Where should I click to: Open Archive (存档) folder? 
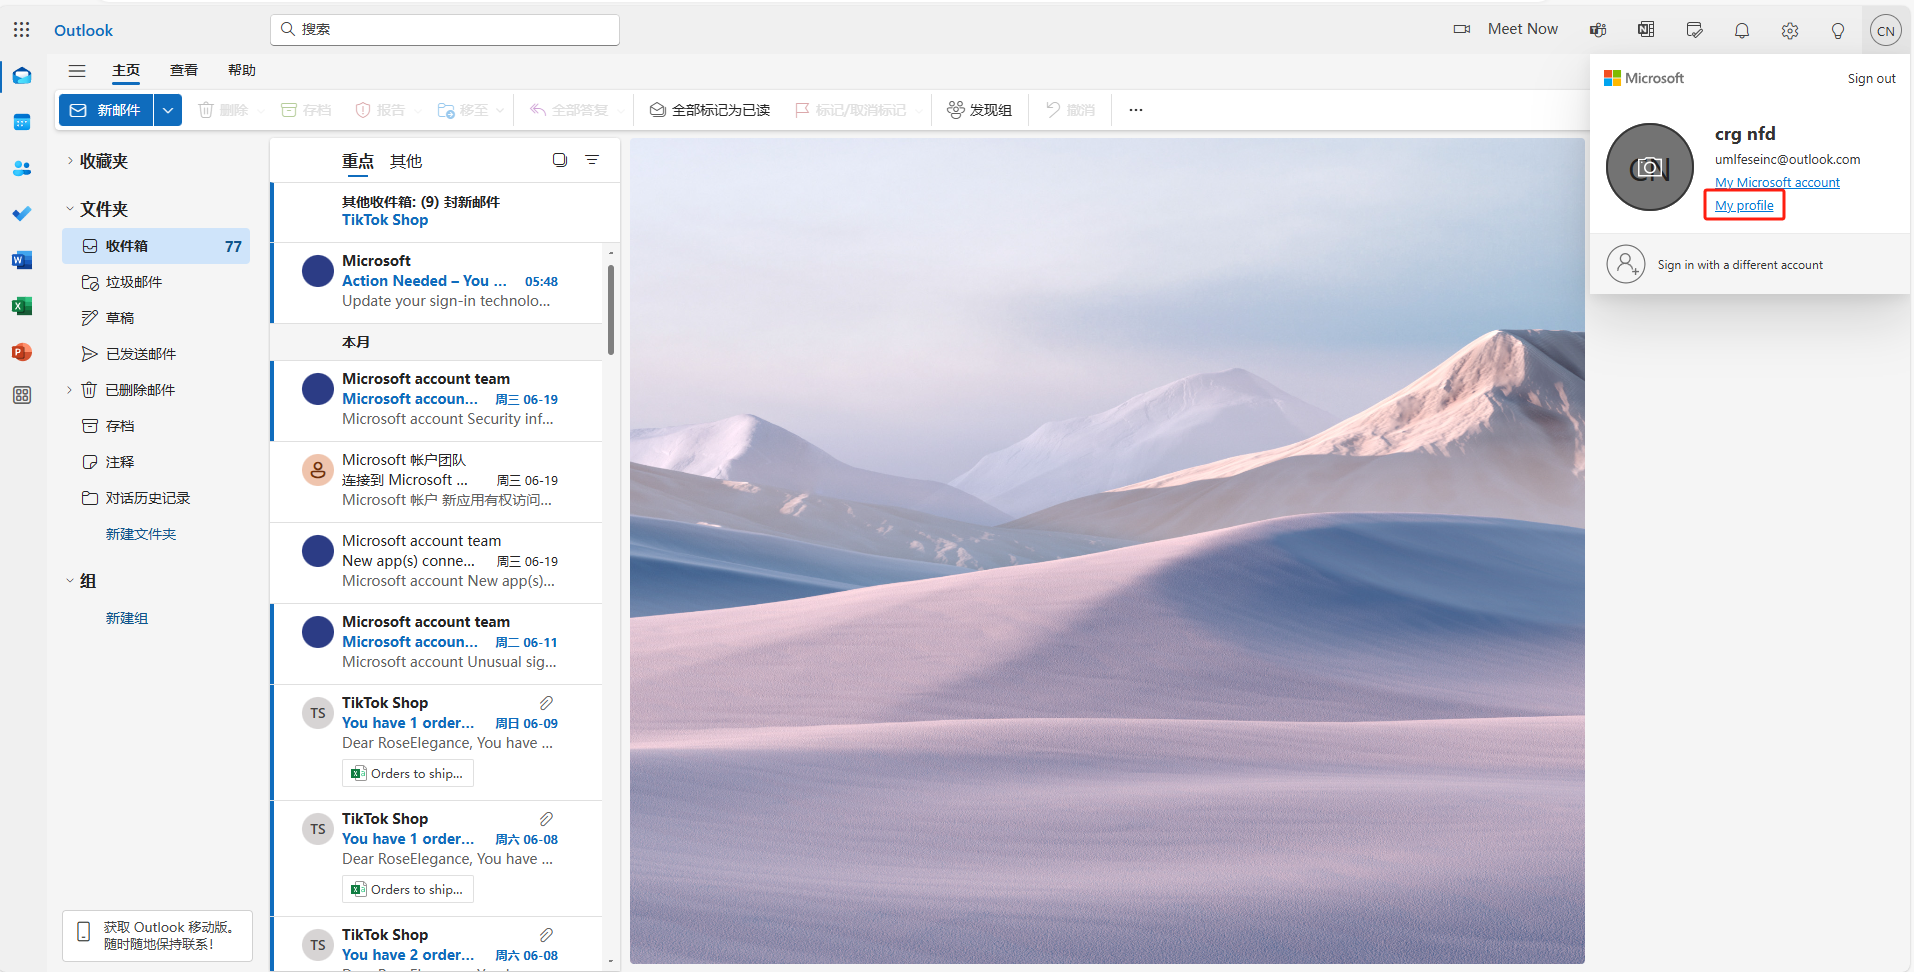tap(156, 426)
